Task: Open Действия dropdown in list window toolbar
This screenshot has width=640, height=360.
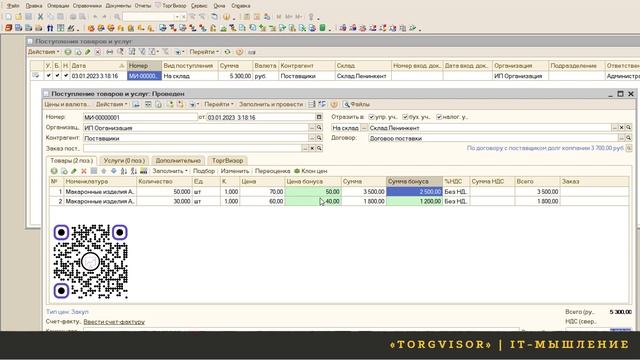Action: [x=44, y=52]
